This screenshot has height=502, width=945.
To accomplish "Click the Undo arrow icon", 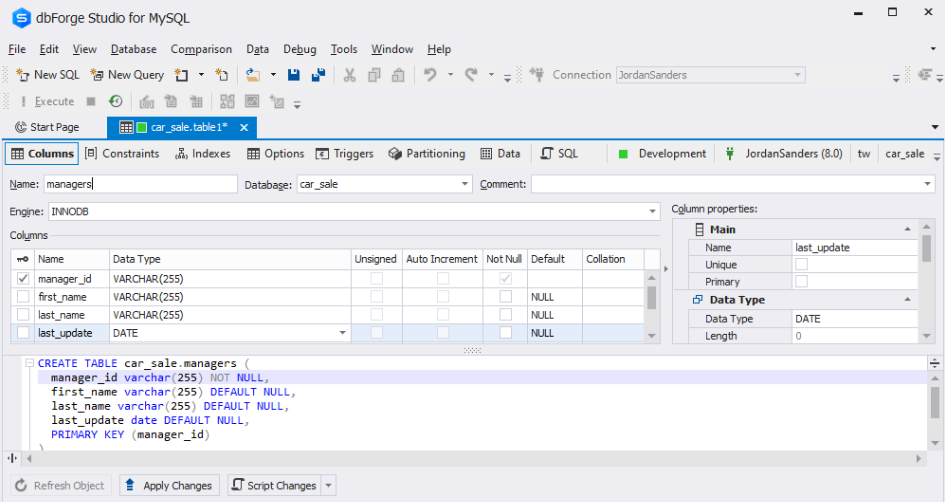I will 430,75.
